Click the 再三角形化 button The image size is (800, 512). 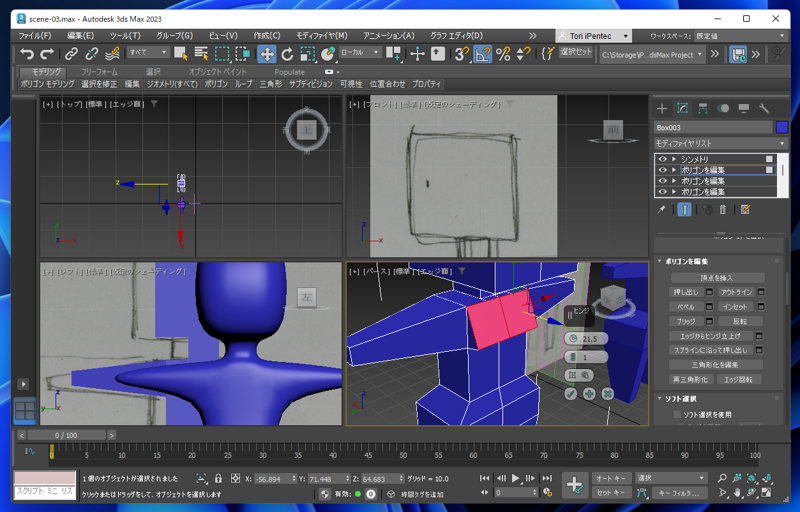pyautogui.click(x=690, y=379)
